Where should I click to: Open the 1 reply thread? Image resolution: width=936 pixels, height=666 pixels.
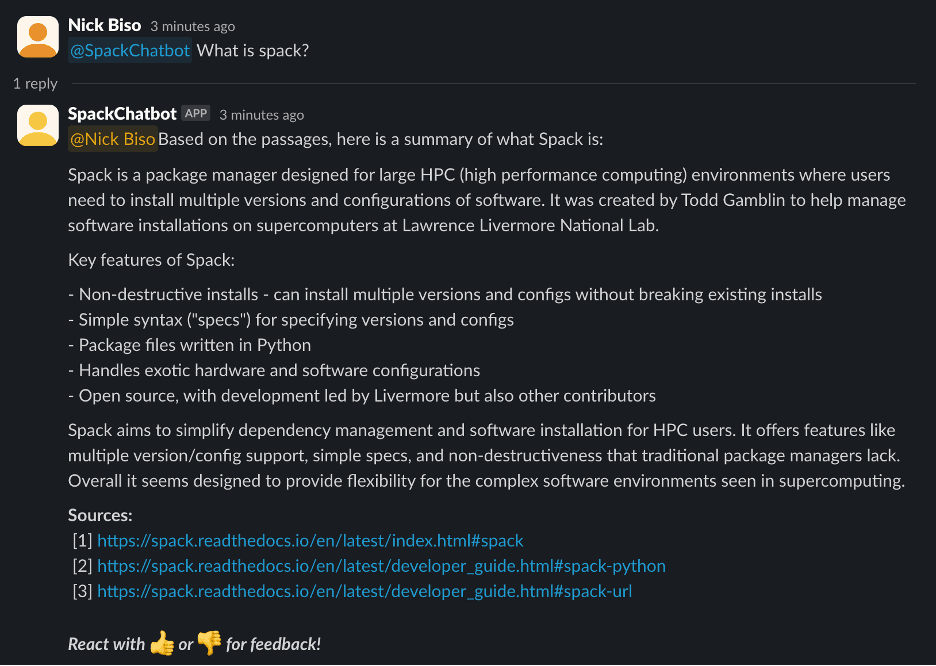tap(35, 83)
